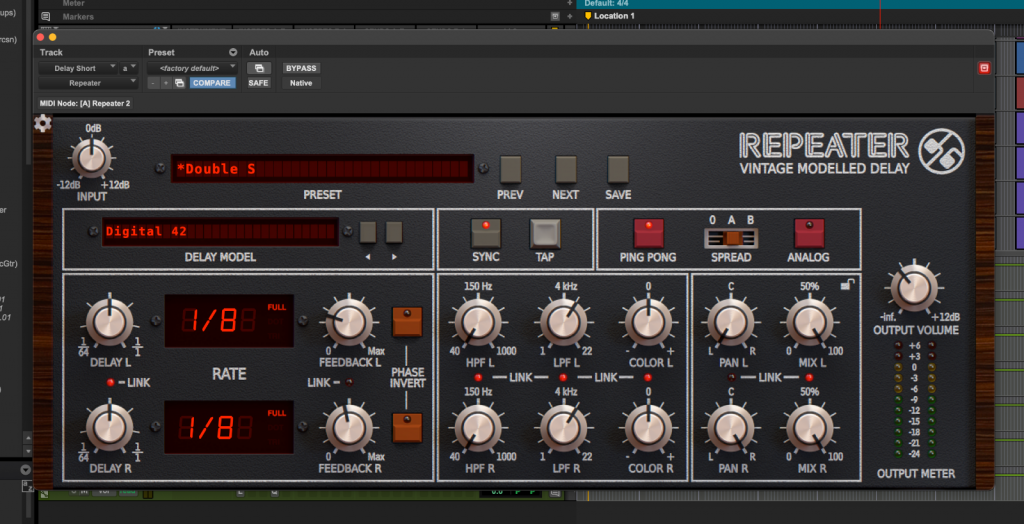The image size is (1024, 524).
Task: Click the MIDI Node Repeater 2 label
Action: [85, 103]
